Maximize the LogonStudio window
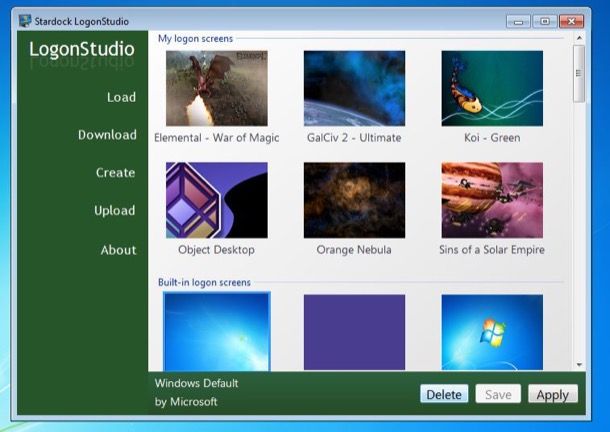610x432 pixels. pyautogui.click(x=545, y=21)
